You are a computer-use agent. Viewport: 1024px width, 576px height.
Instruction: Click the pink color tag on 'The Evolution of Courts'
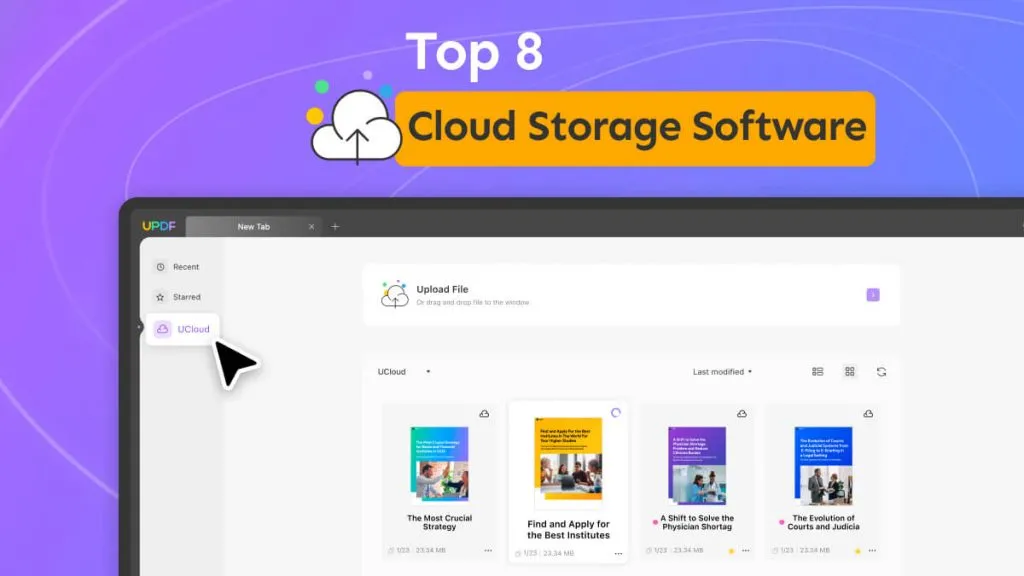tap(783, 520)
